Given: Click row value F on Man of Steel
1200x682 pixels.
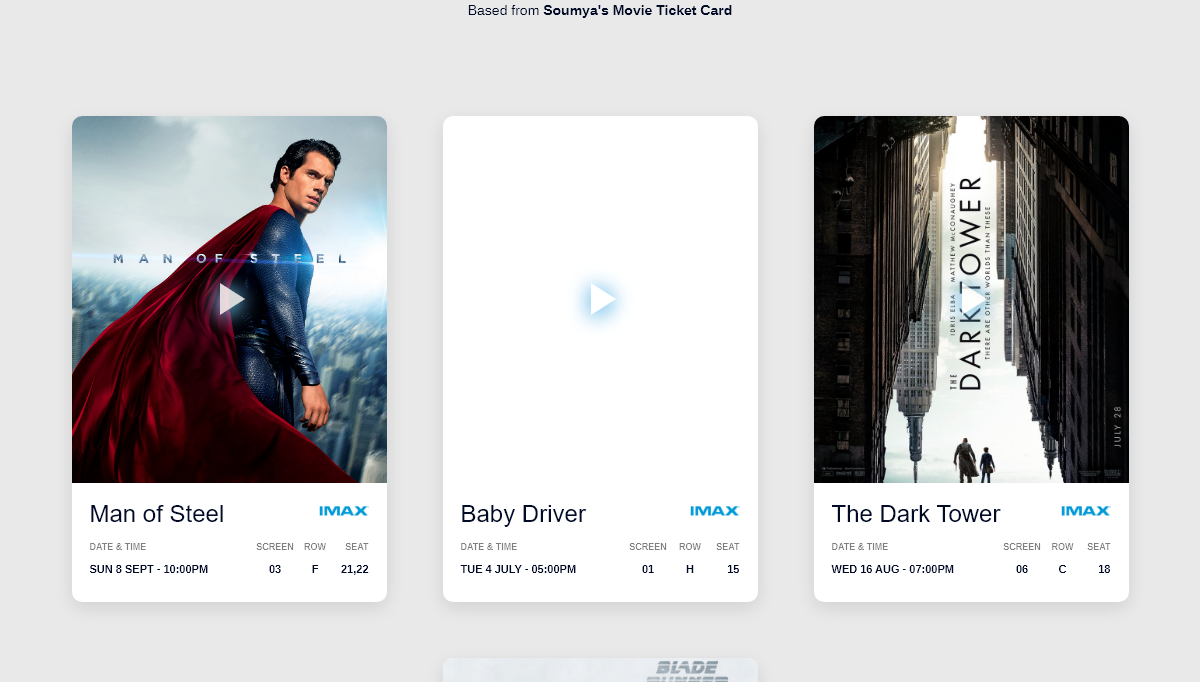Looking at the screenshot, I should 315,570.
